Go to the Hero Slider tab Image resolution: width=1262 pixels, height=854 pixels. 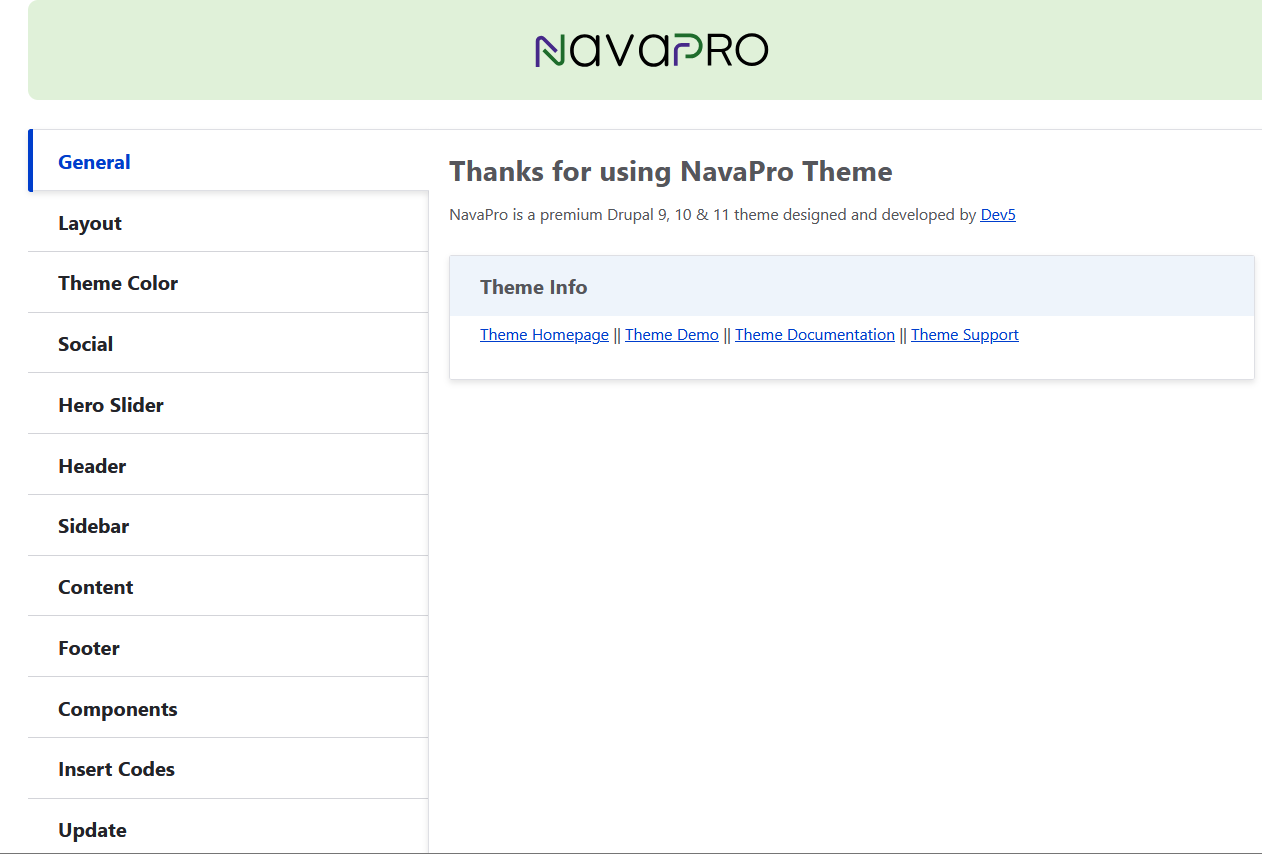[x=111, y=405]
